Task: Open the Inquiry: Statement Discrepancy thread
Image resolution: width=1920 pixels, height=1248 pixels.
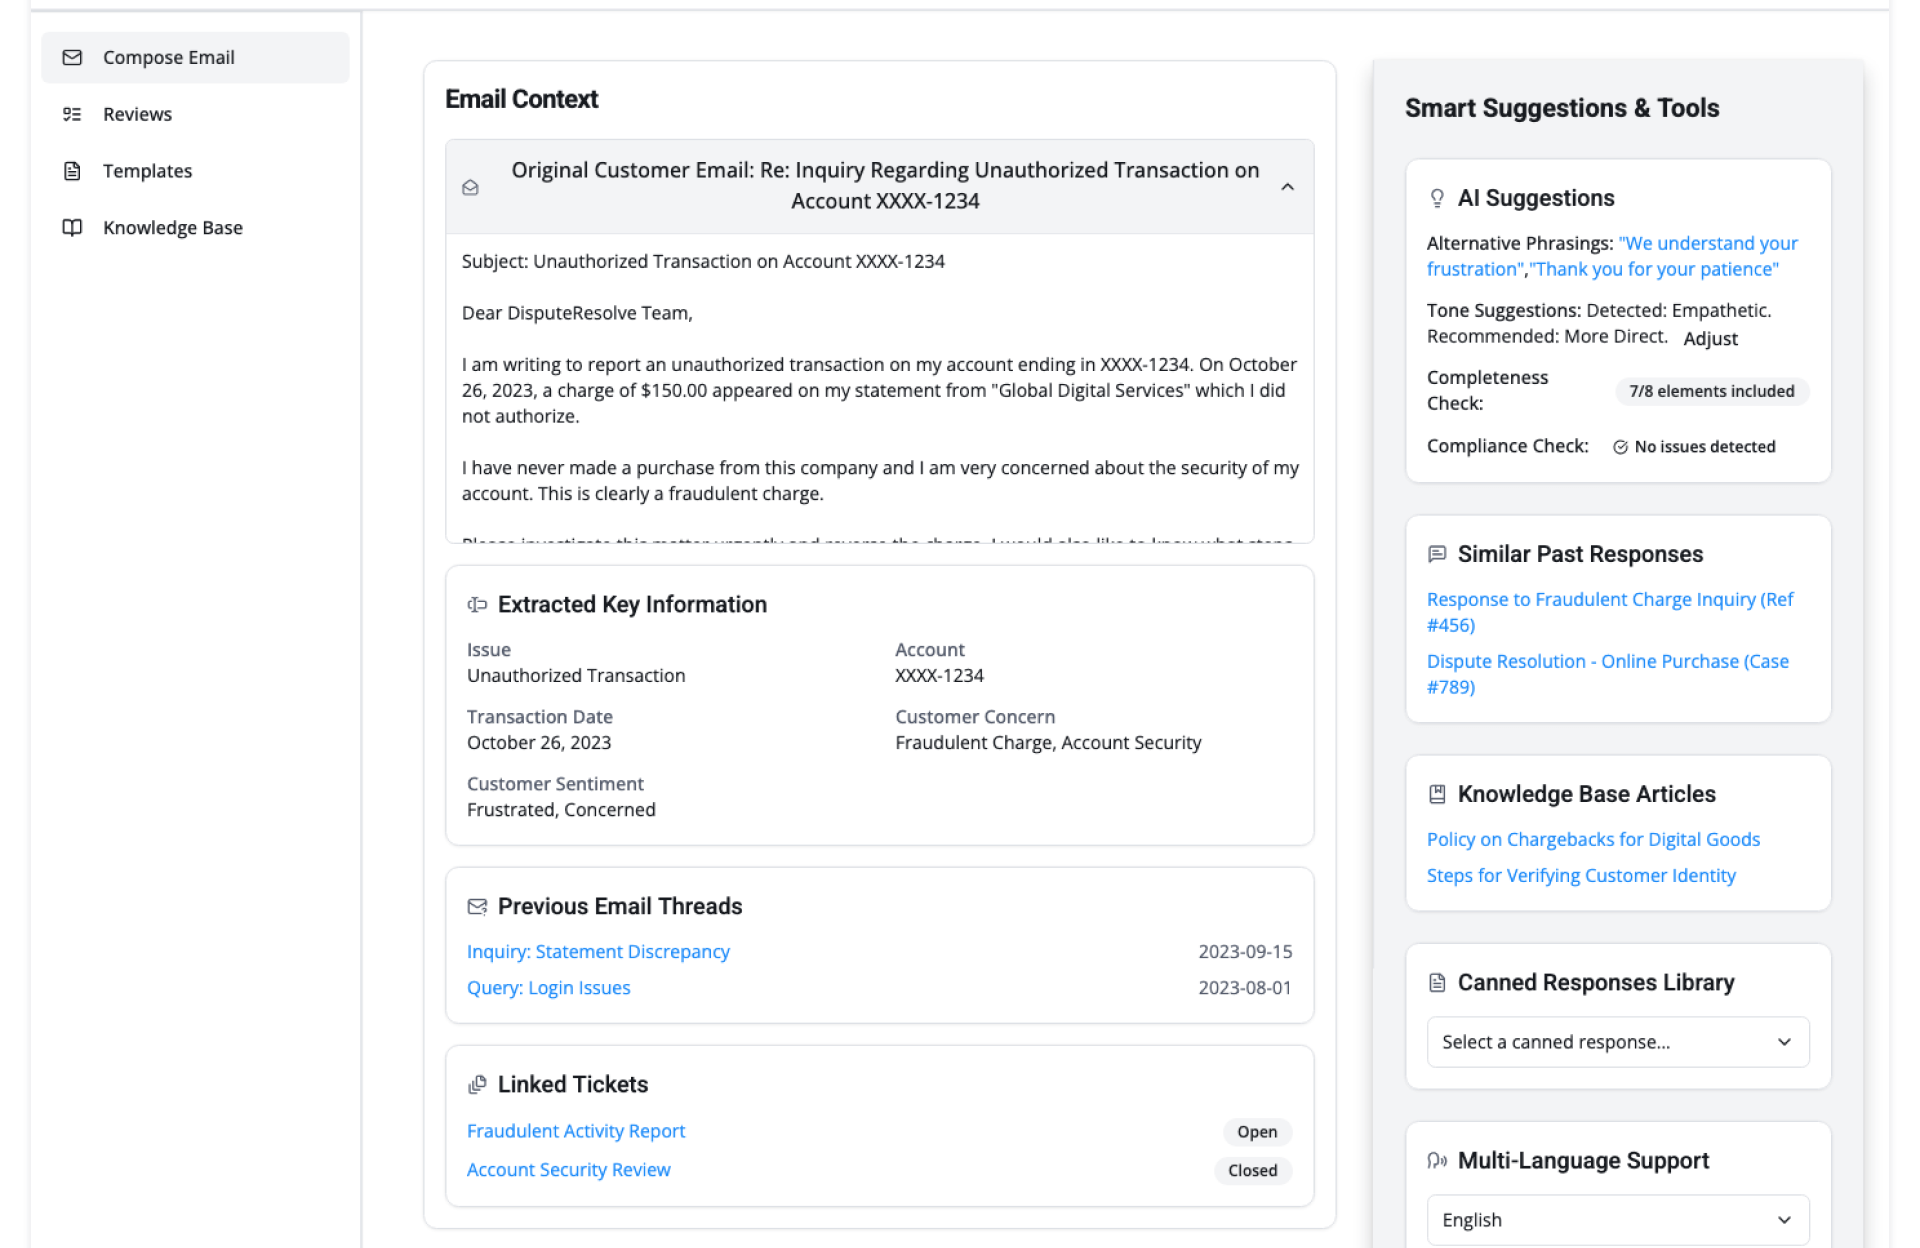Action: coord(598,952)
